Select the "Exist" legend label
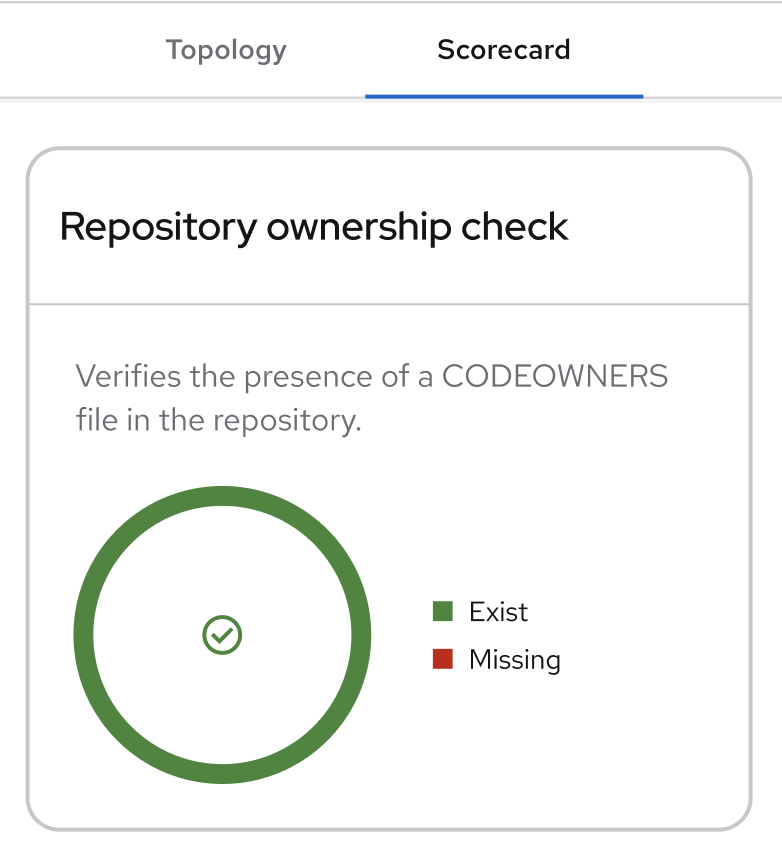The height and width of the screenshot is (860, 782). pyautogui.click(x=498, y=612)
